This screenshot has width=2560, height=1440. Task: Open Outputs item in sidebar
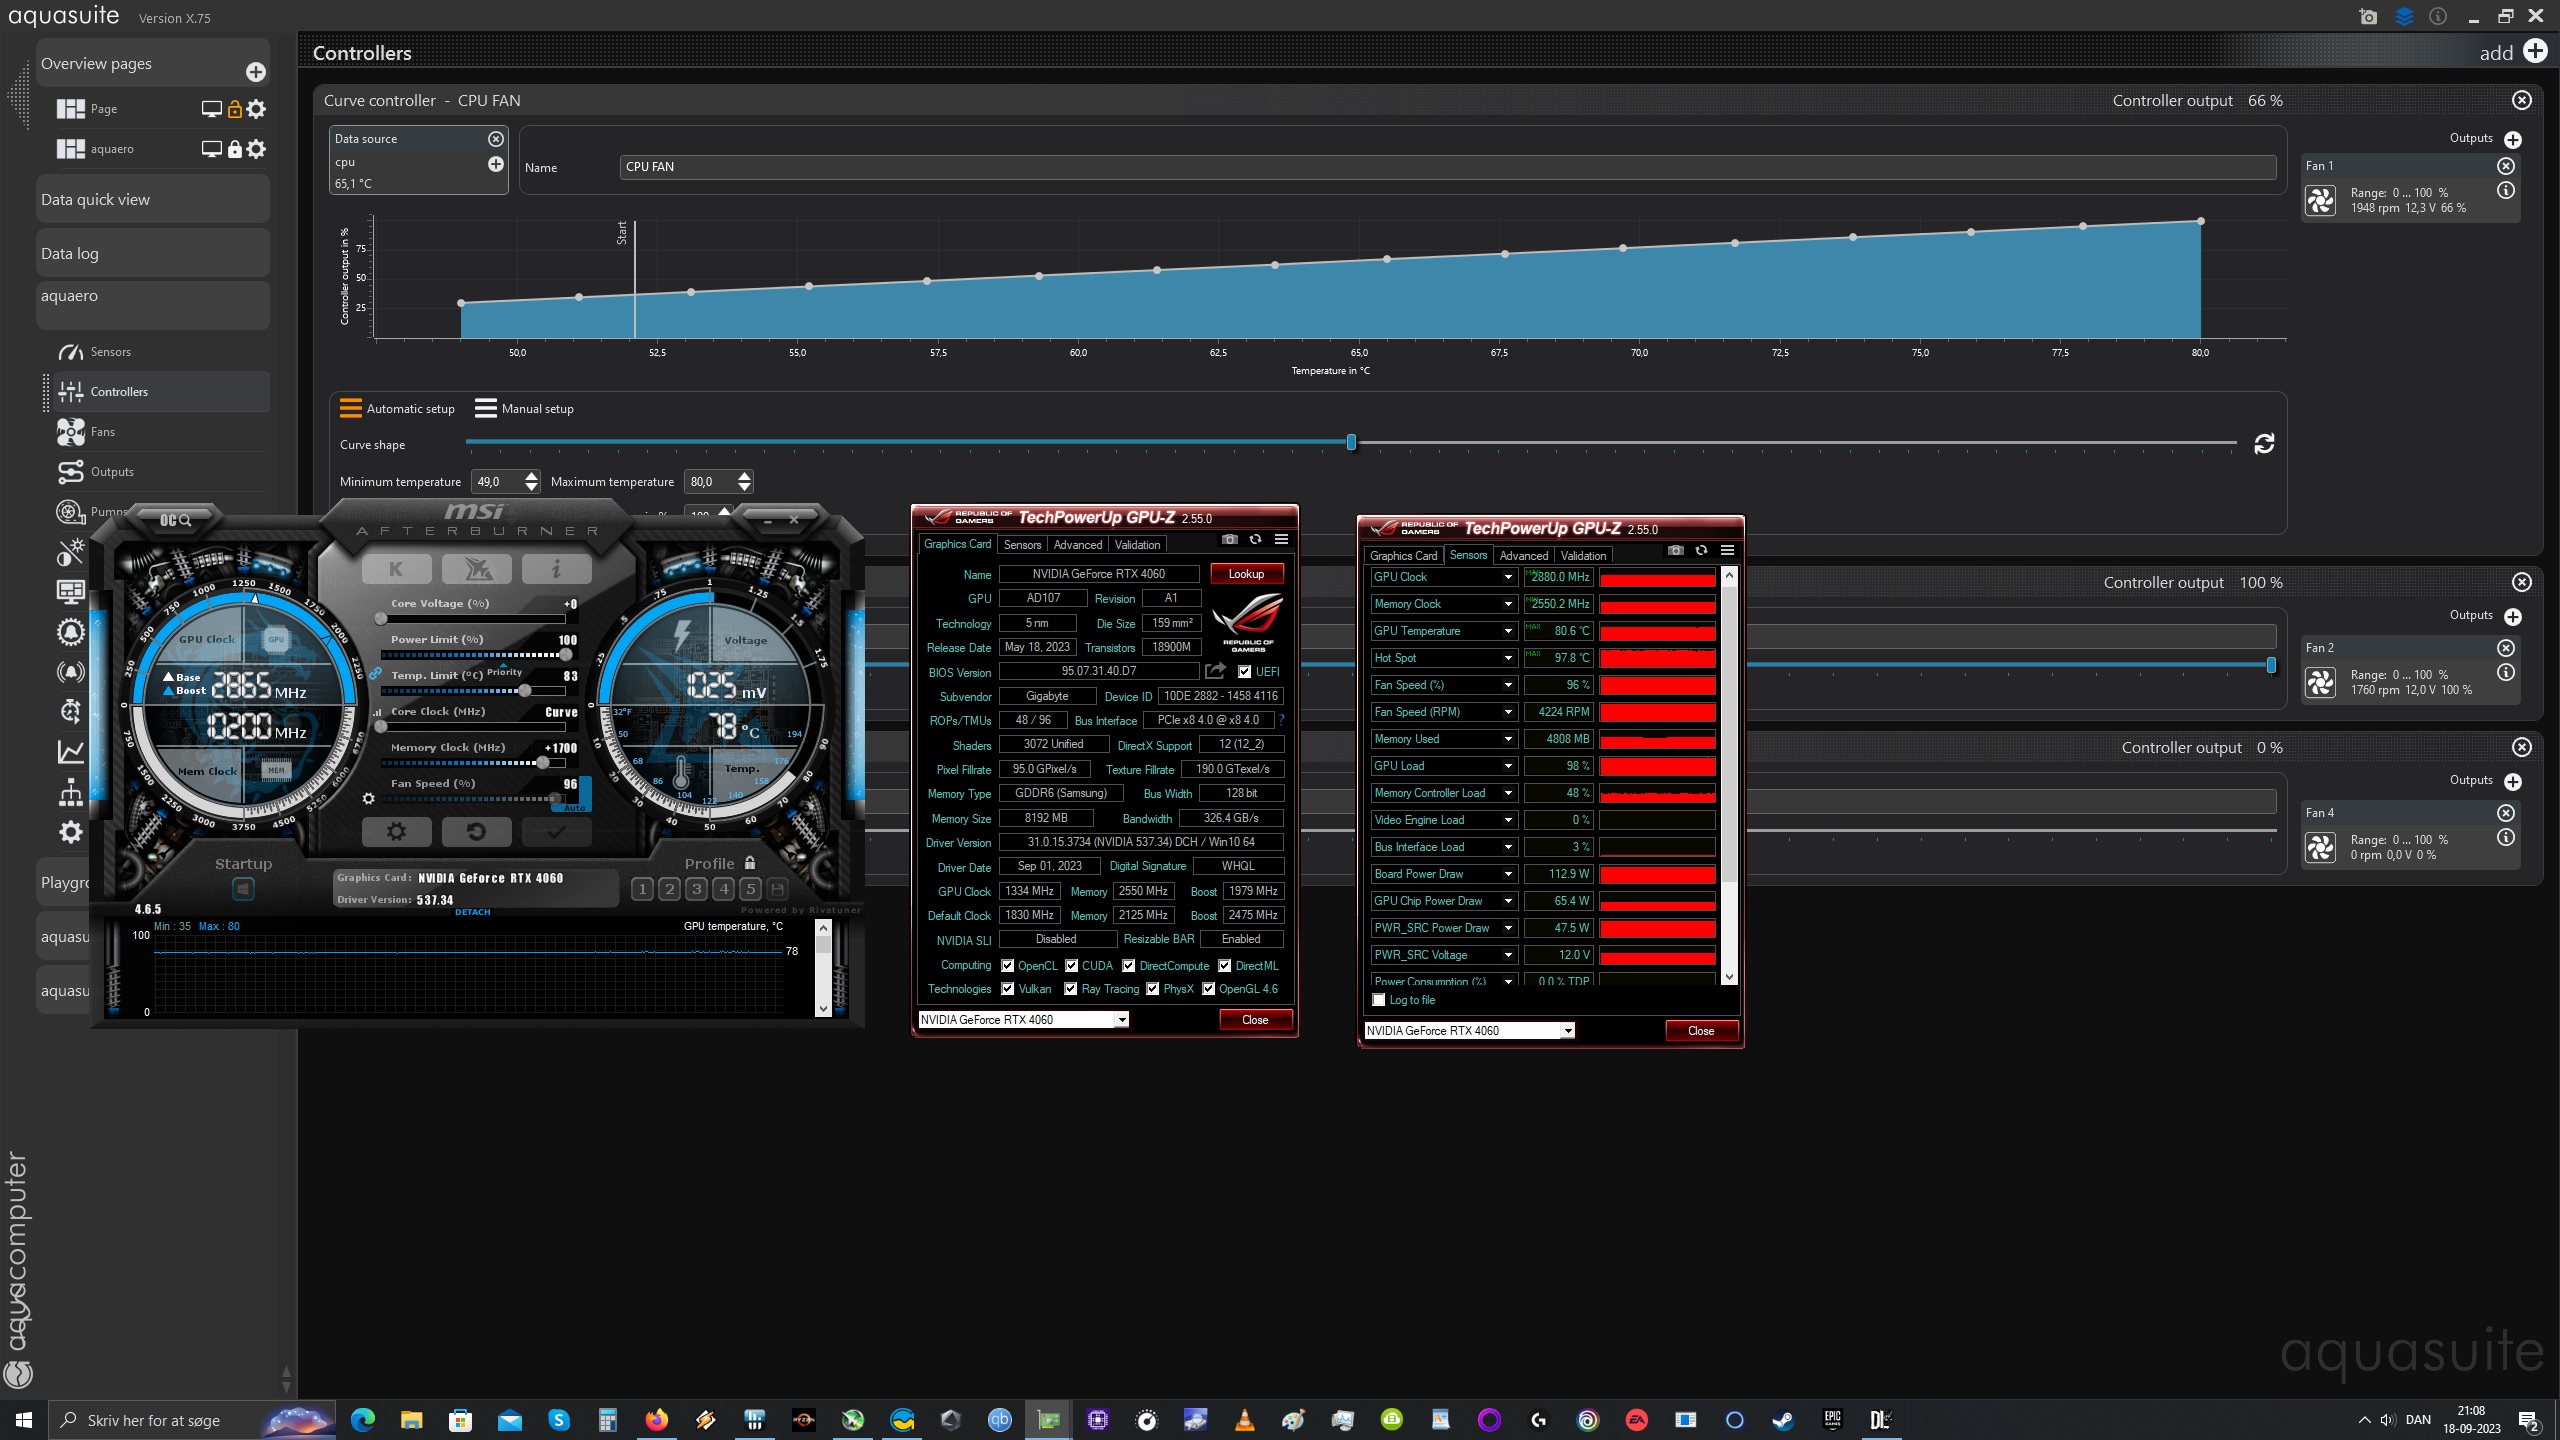pyautogui.click(x=111, y=472)
